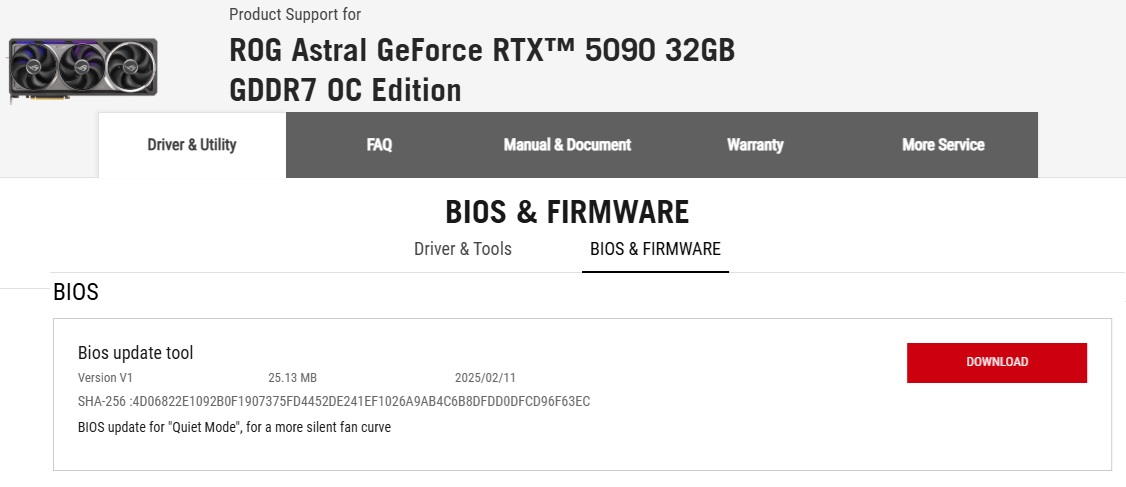Go to the Warranty tab
The height and width of the screenshot is (487, 1126).
coord(755,144)
